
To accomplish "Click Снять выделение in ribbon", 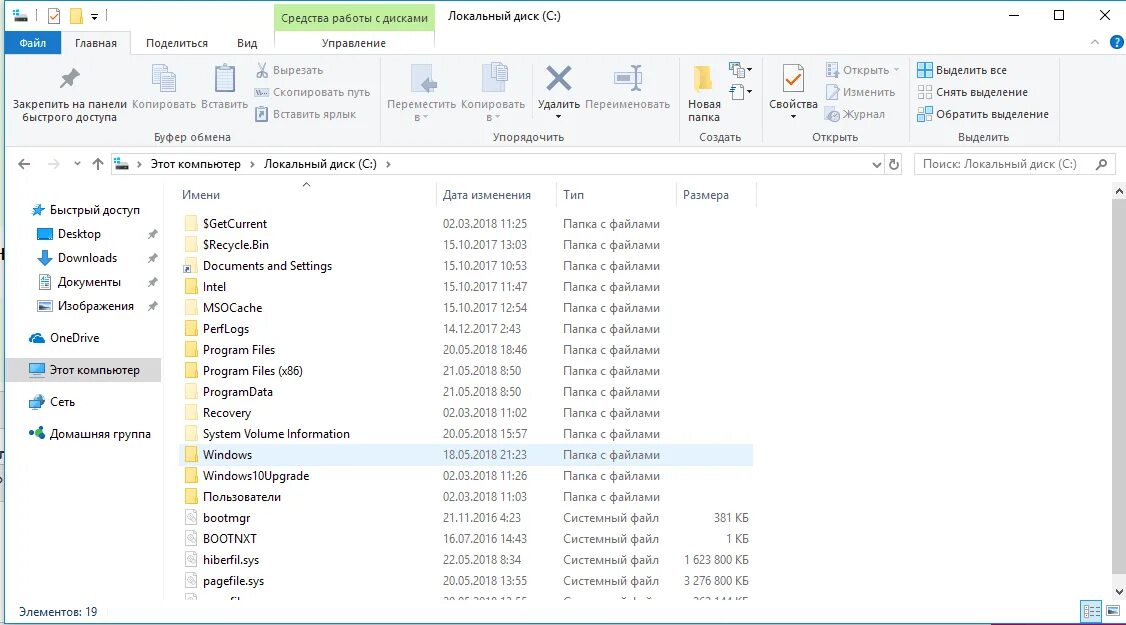I will 972,92.
